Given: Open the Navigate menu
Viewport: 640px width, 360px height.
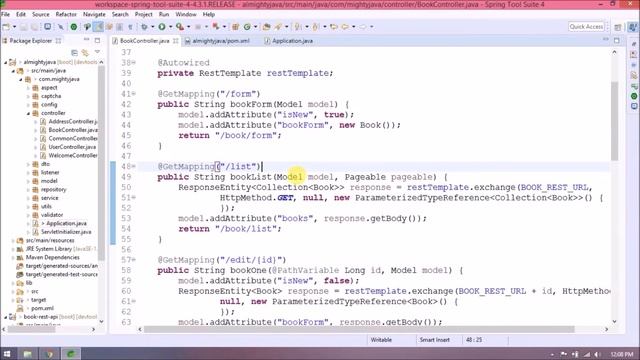Looking at the screenshot, I should coord(94,14).
